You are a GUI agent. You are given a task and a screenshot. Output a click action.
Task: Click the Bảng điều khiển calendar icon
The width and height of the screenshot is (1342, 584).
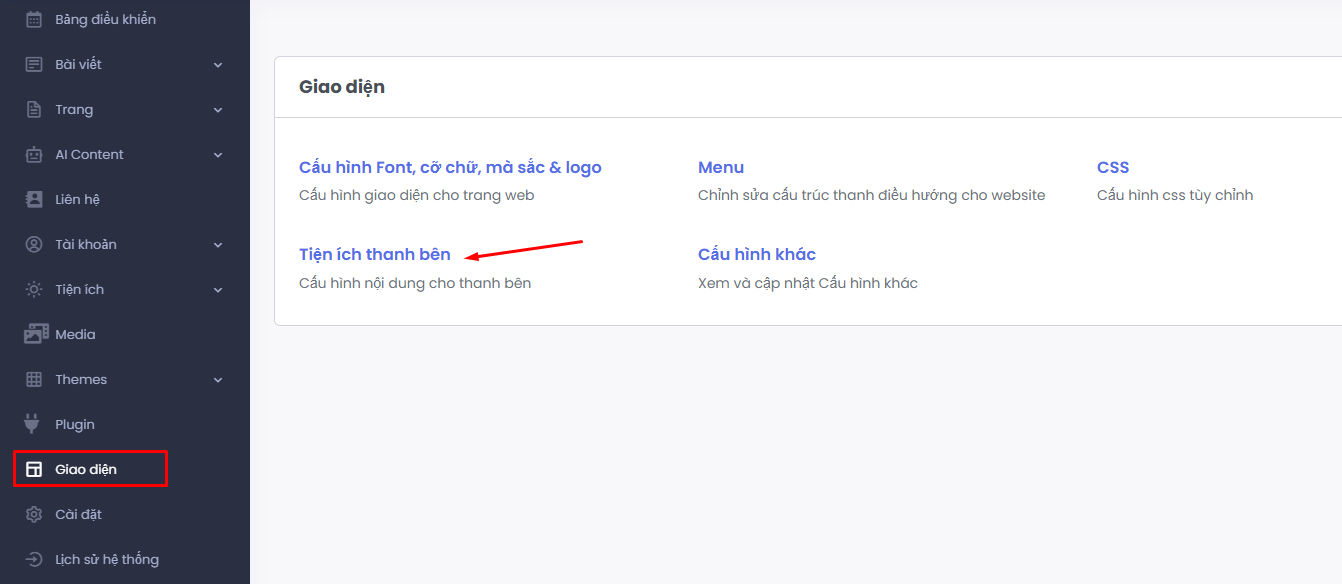(x=34, y=19)
